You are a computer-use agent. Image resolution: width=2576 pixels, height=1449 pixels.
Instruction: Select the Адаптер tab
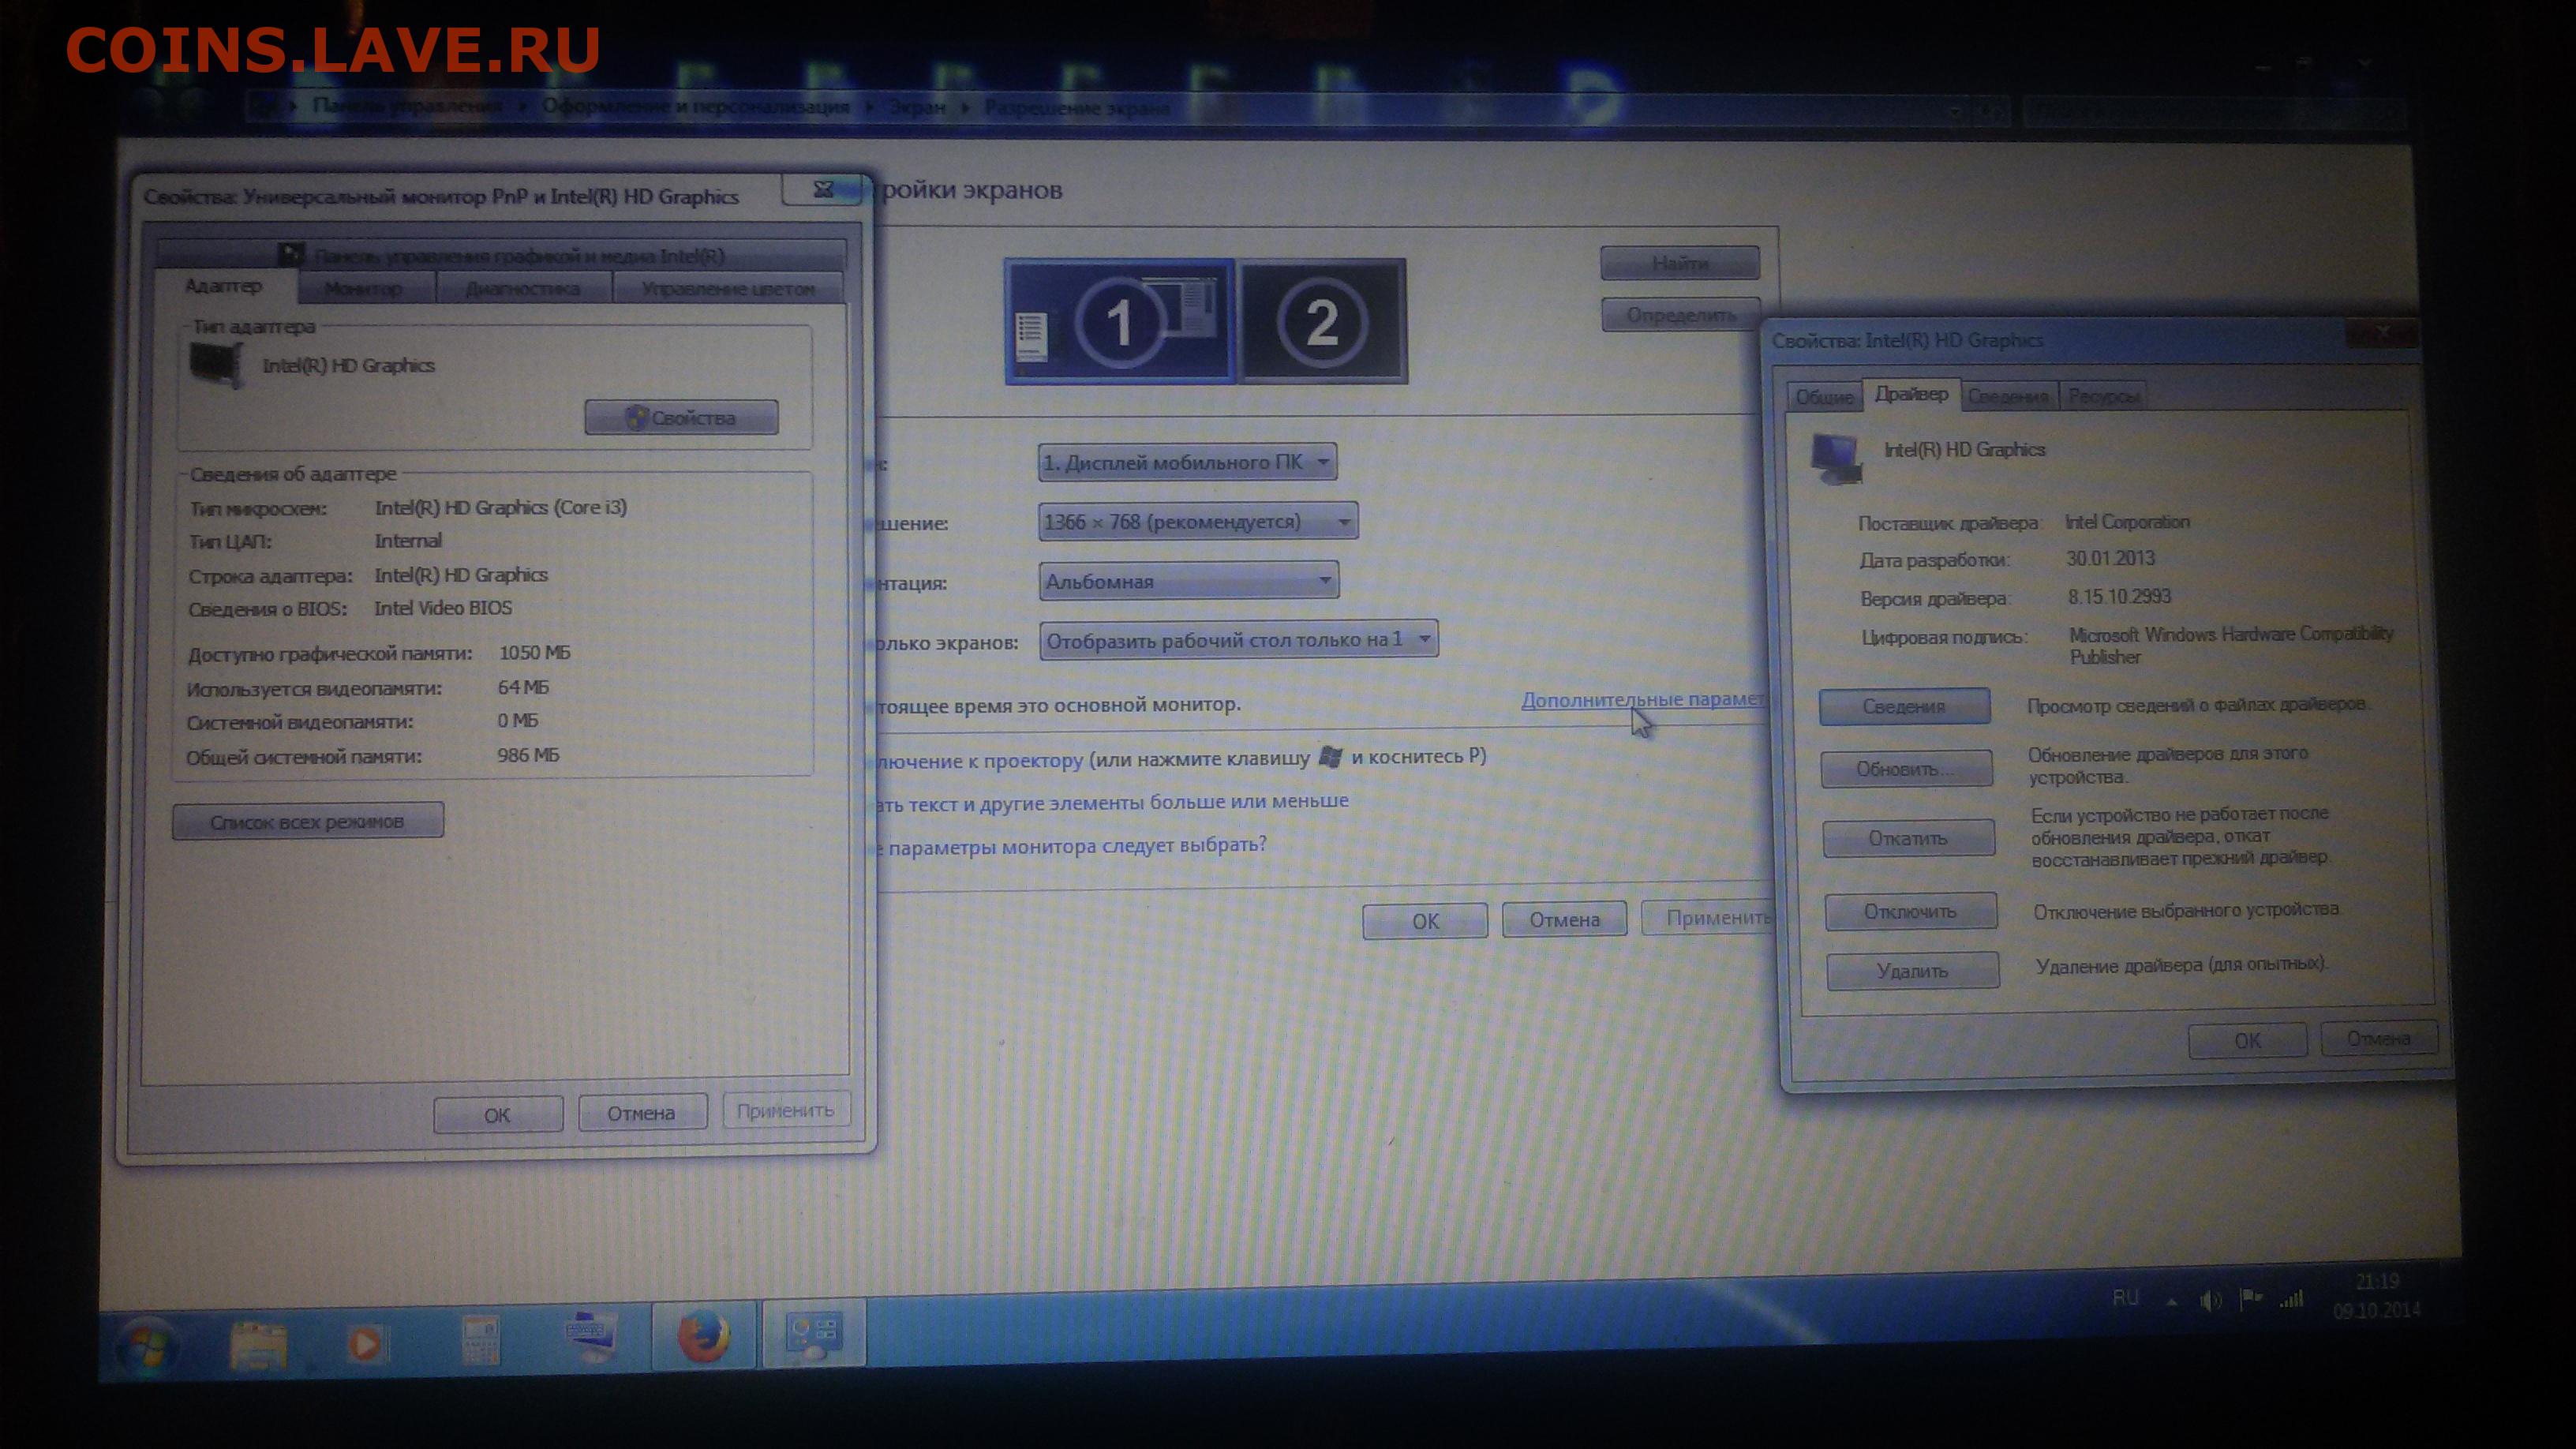(224, 286)
